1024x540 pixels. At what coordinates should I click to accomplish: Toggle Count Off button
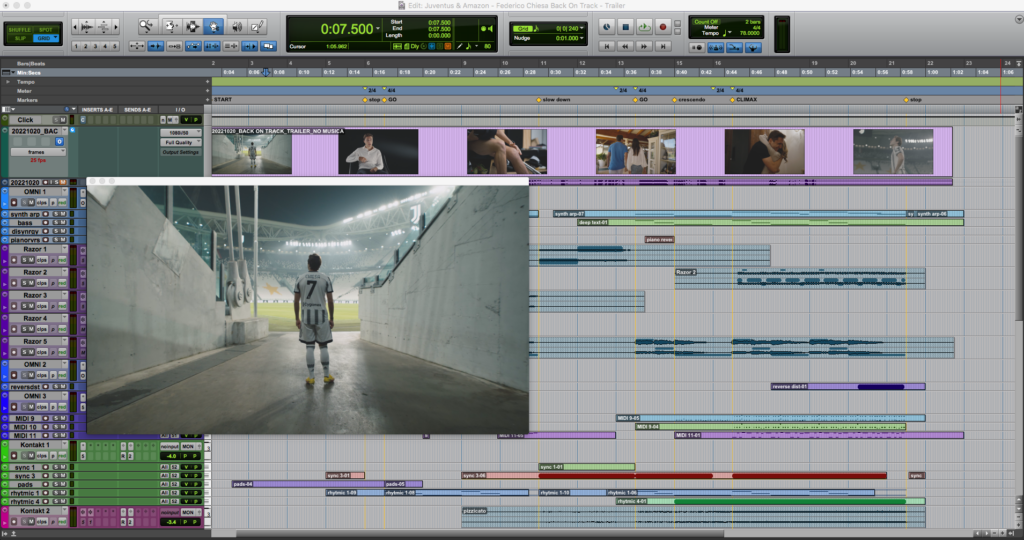pos(706,22)
